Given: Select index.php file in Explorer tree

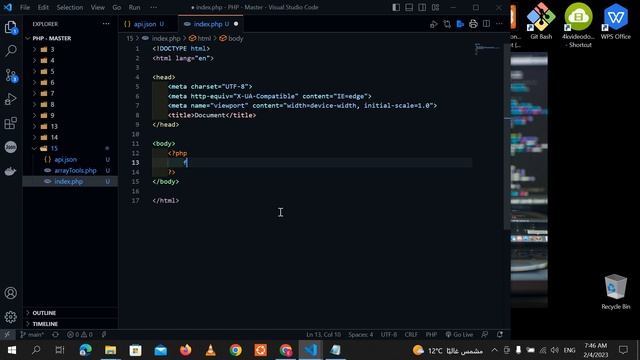Looking at the screenshot, I should (x=70, y=182).
